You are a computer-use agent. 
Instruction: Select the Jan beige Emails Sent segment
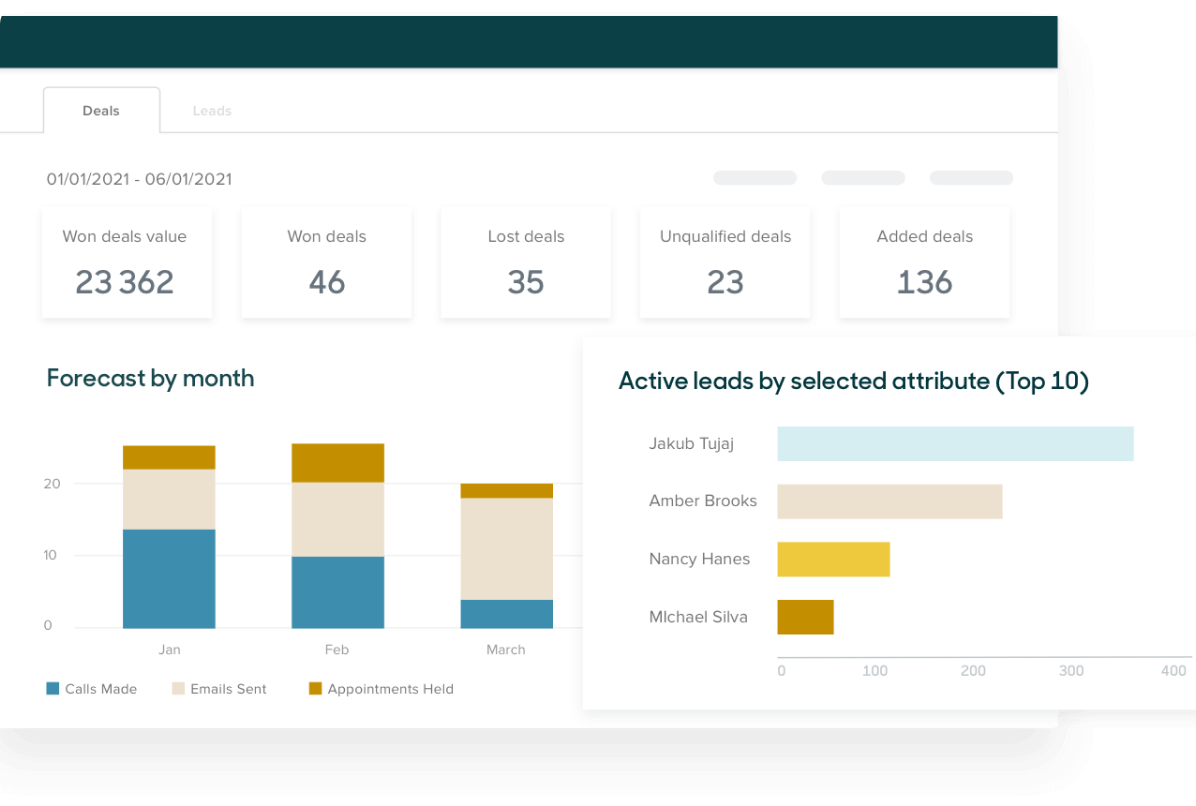169,499
